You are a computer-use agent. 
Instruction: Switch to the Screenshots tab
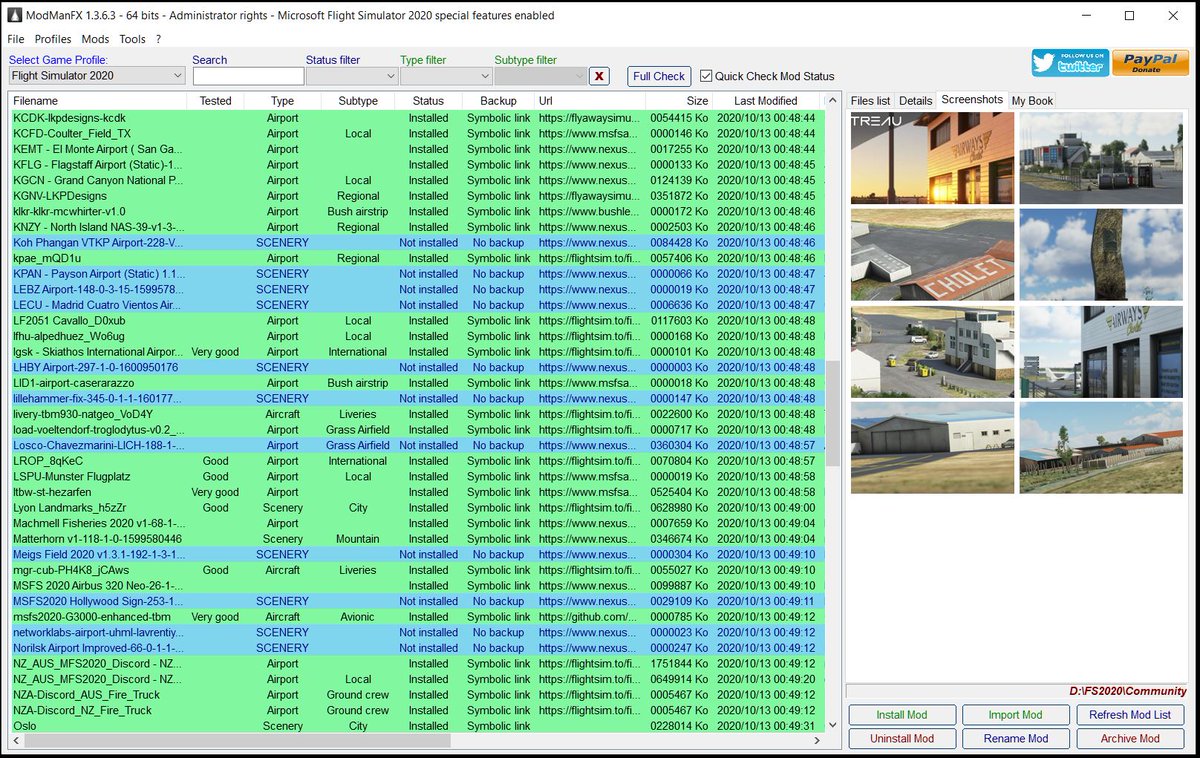(x=972, y=100)
